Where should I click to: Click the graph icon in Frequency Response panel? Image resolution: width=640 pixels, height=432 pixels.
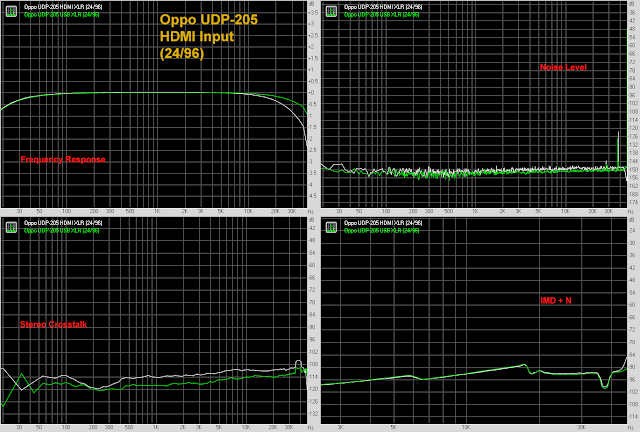tap(11, 11)
